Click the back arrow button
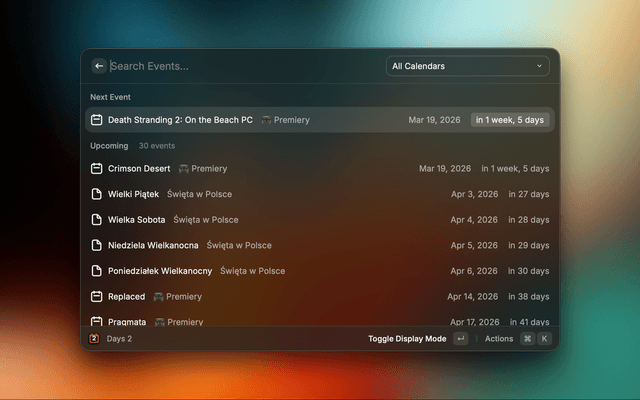640x400 pixels. [x=99, y=66]
